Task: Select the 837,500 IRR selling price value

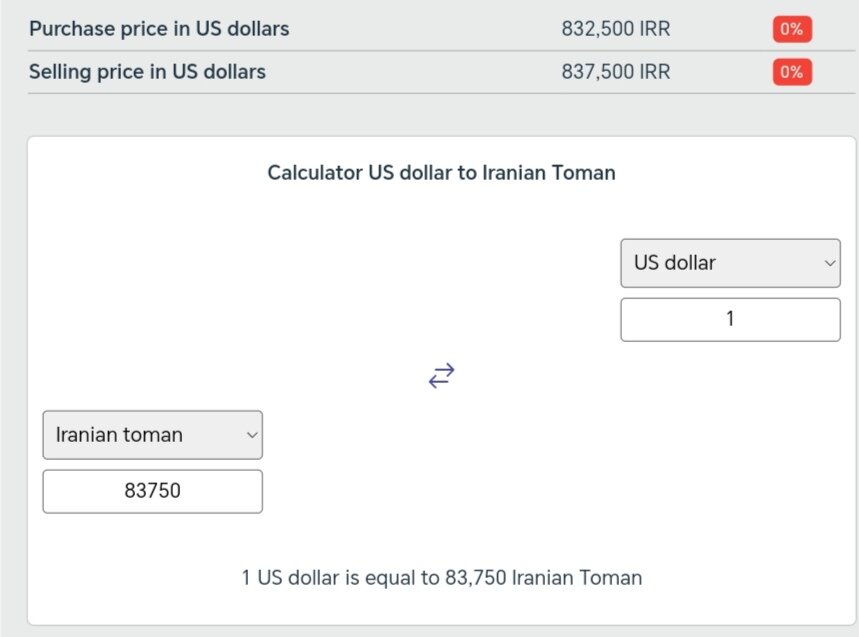Action: coord(614,71)
